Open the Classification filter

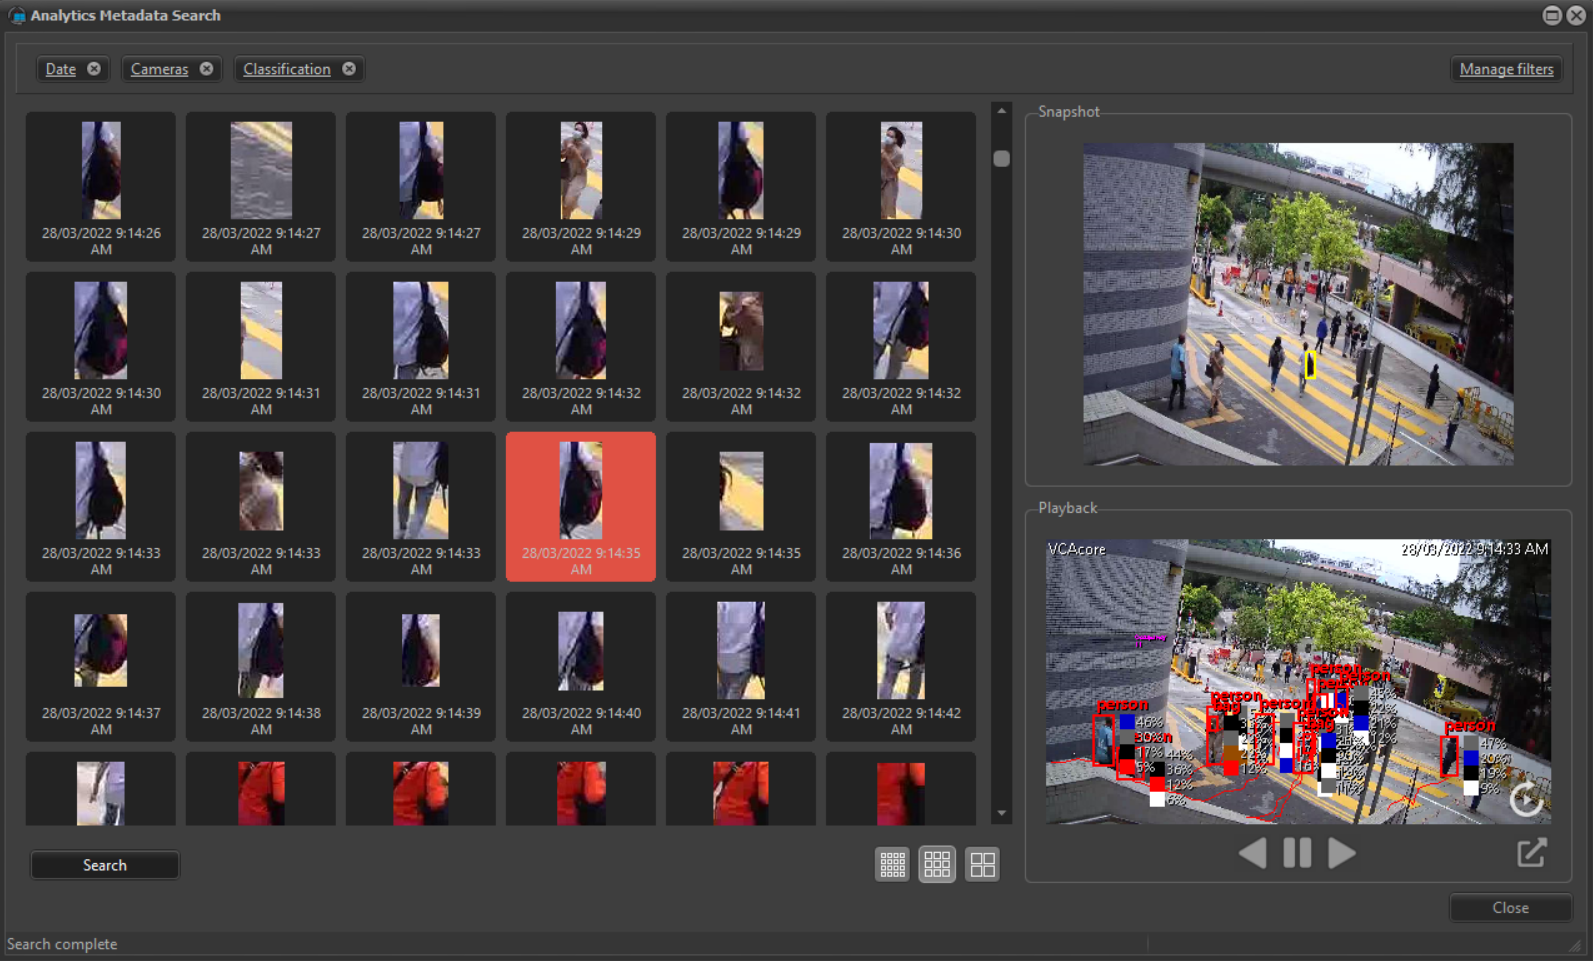[286, 69]
